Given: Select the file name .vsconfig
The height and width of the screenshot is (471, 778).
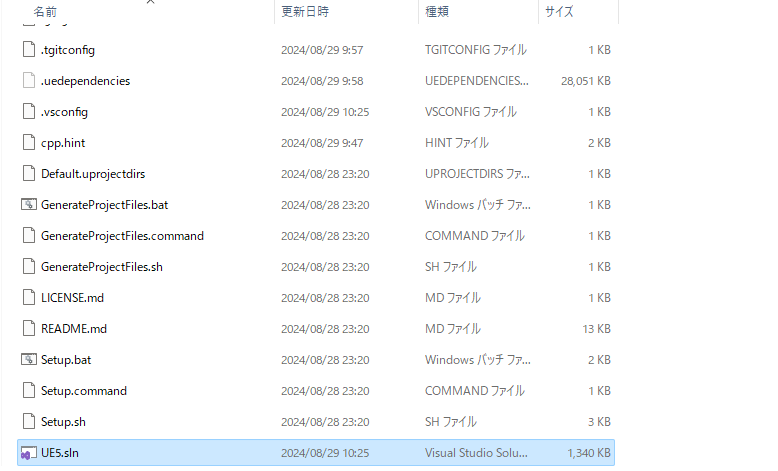Looking at the screenshot, I should click(x=65, y=112).
